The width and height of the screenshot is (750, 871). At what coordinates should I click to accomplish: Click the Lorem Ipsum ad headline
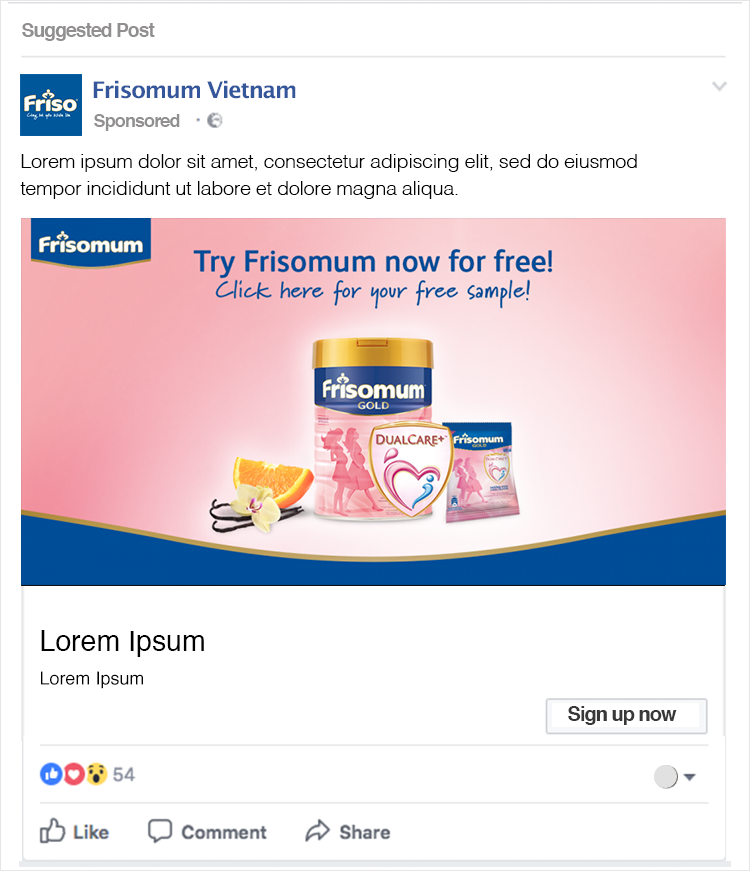coord(122,642)
